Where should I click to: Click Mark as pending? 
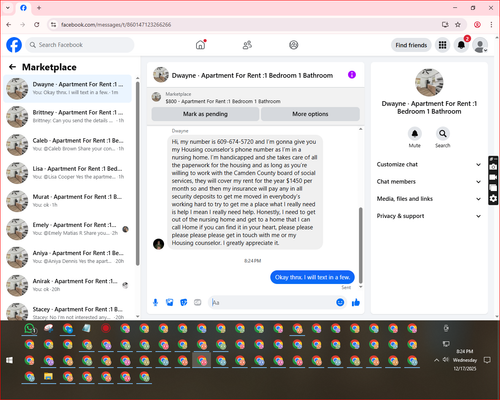pos(205,114)
